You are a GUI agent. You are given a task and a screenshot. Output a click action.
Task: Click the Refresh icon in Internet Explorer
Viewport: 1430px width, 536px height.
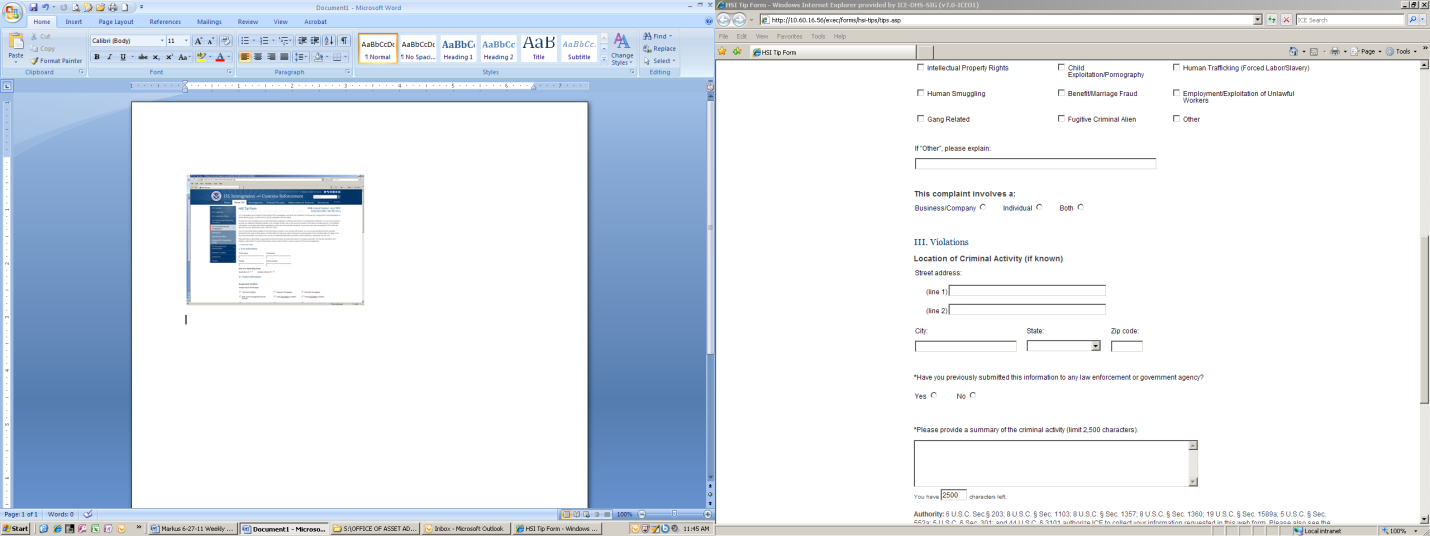[x=1271, y=20]
